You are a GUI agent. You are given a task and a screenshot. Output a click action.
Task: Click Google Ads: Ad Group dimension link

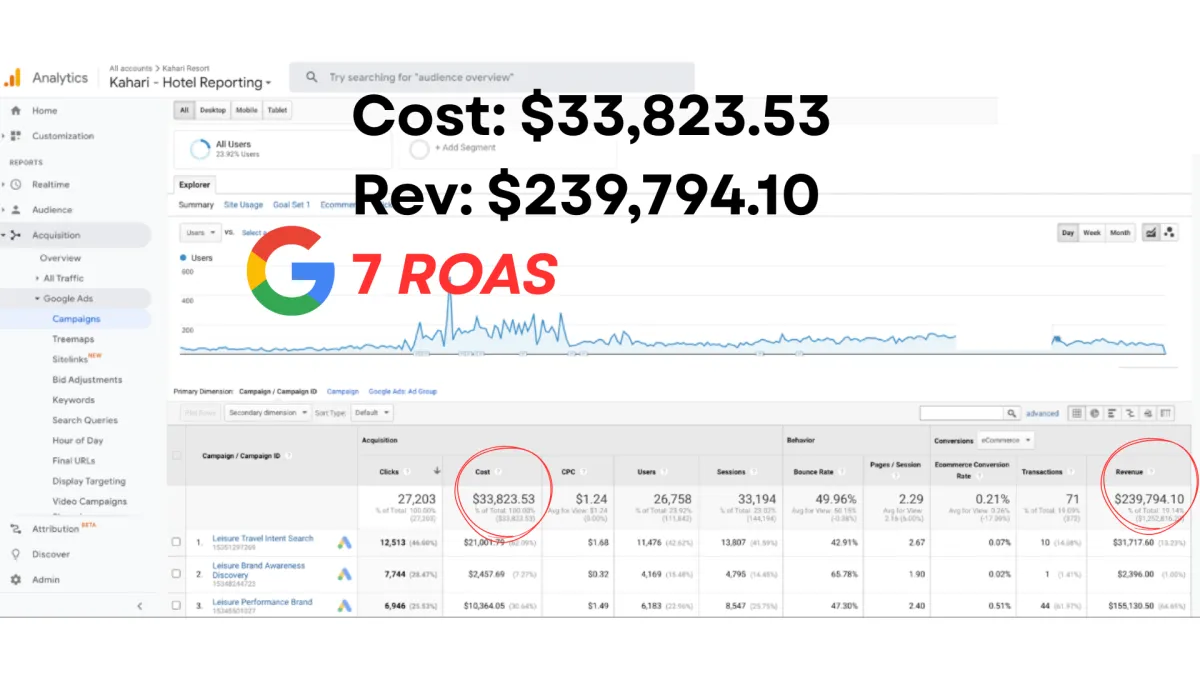pos(403,392)
